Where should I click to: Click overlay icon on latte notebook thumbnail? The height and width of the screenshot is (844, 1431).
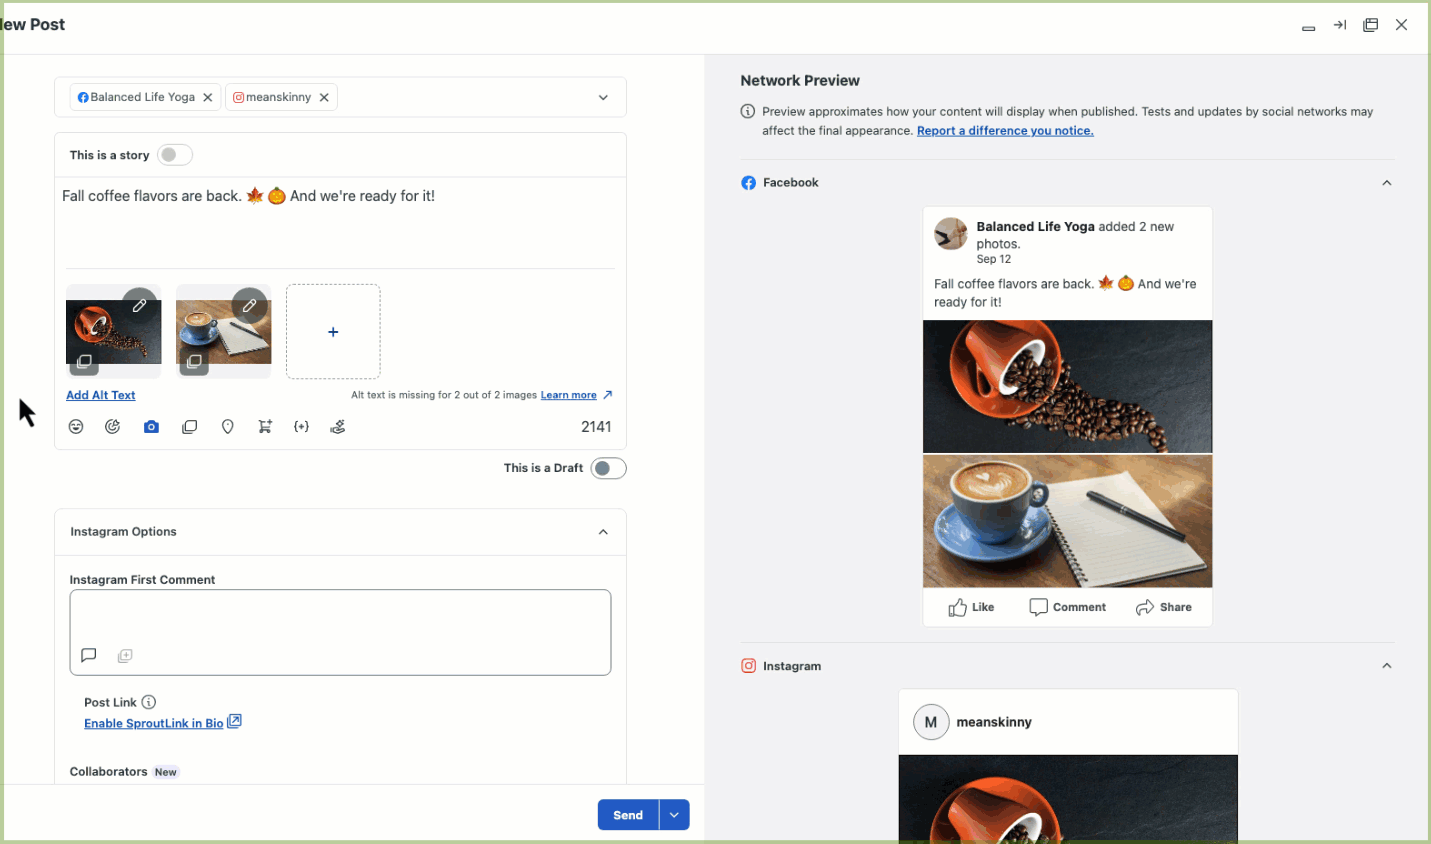[194, 361]
